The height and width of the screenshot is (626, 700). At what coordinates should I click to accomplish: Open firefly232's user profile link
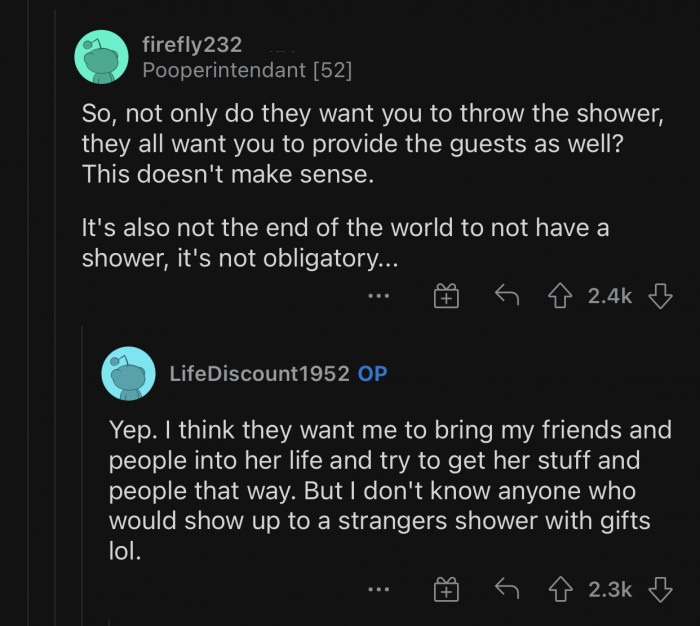(192, 45)
